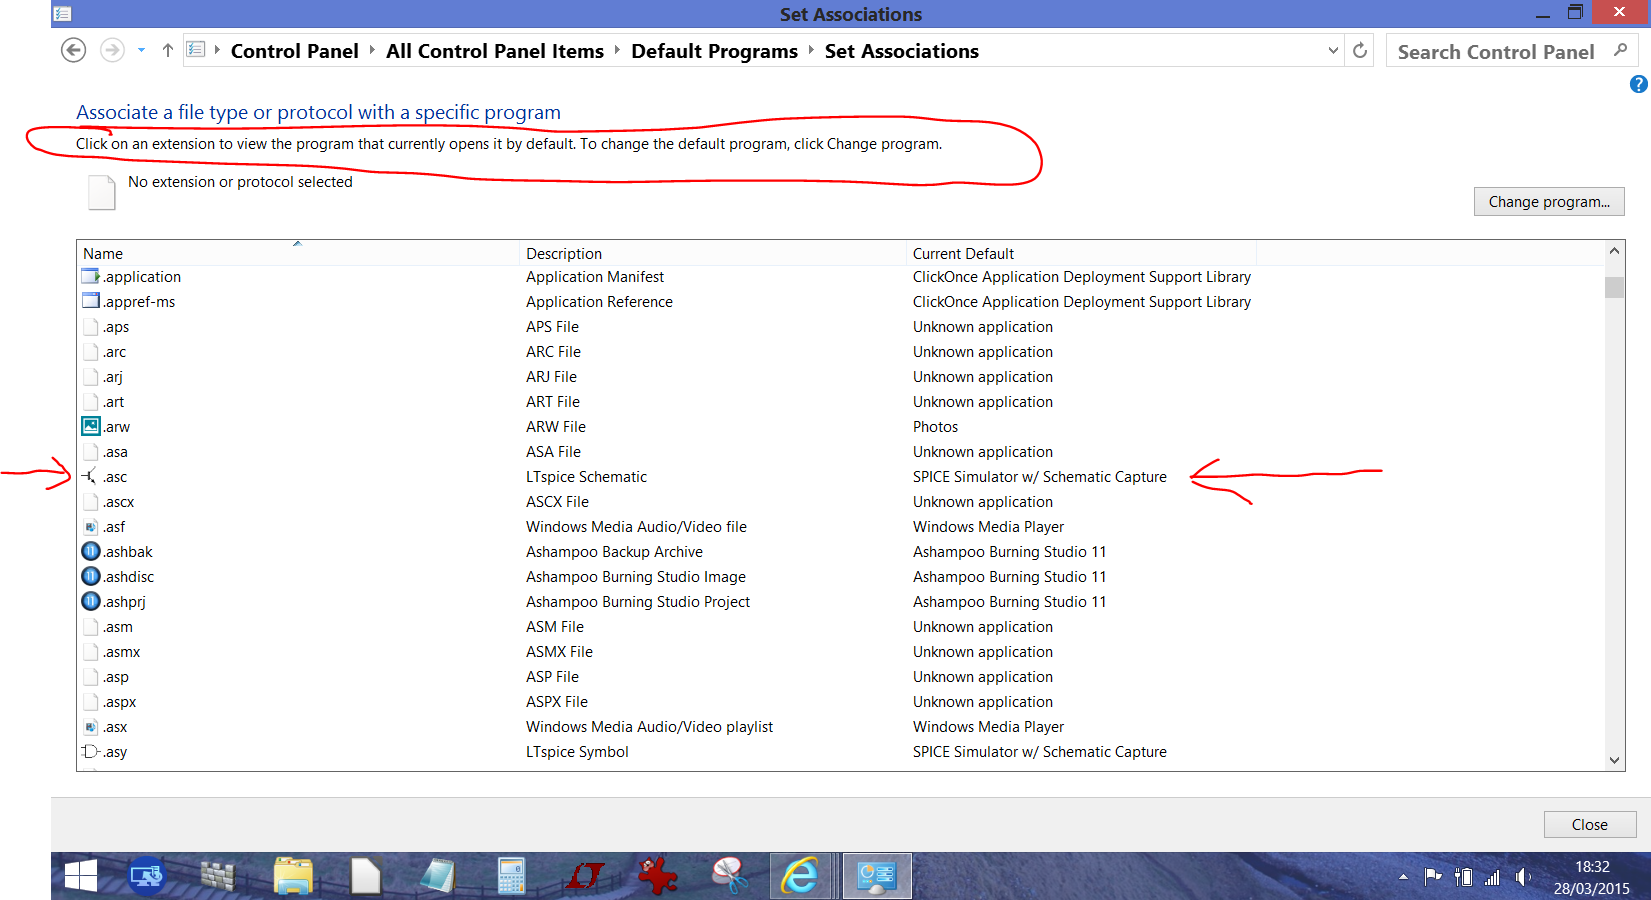
Task: Open All Control Panel Items breadcrumb
Action: pyautogui.click(x=495, y=51)
